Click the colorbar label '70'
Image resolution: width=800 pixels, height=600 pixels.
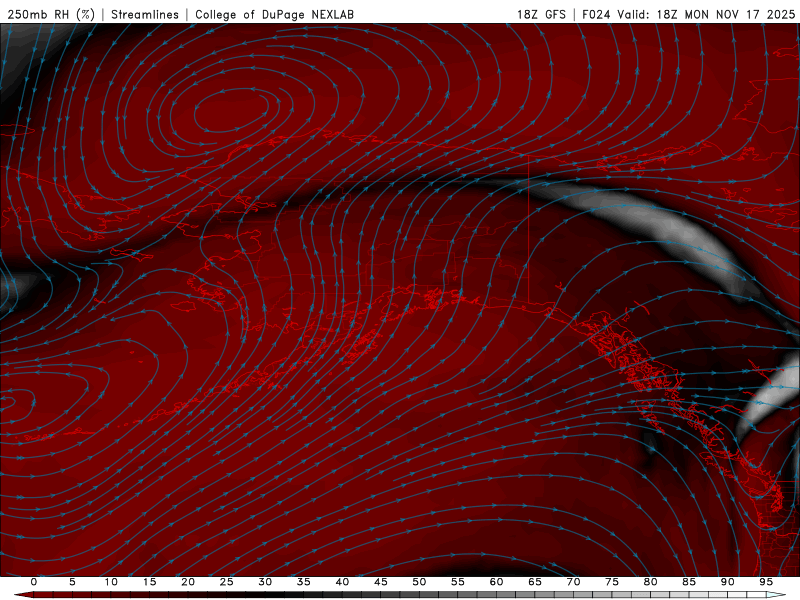[573, 582]
